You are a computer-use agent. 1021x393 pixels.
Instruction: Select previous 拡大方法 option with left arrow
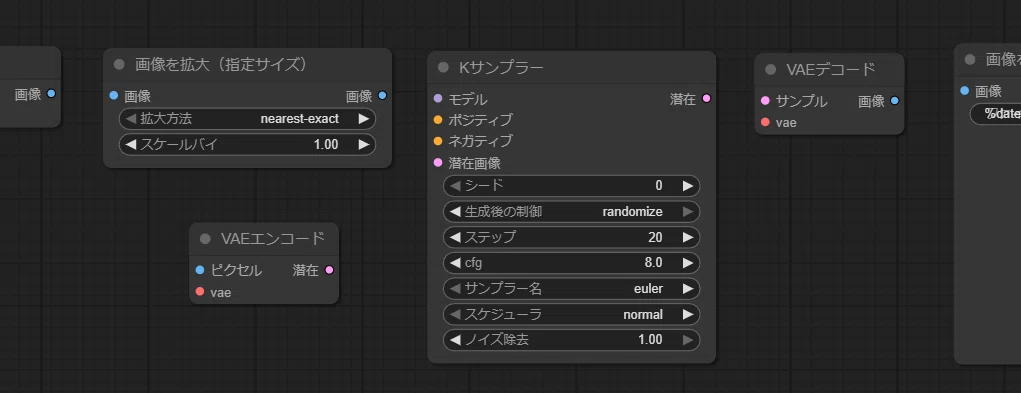coord(130,119)
